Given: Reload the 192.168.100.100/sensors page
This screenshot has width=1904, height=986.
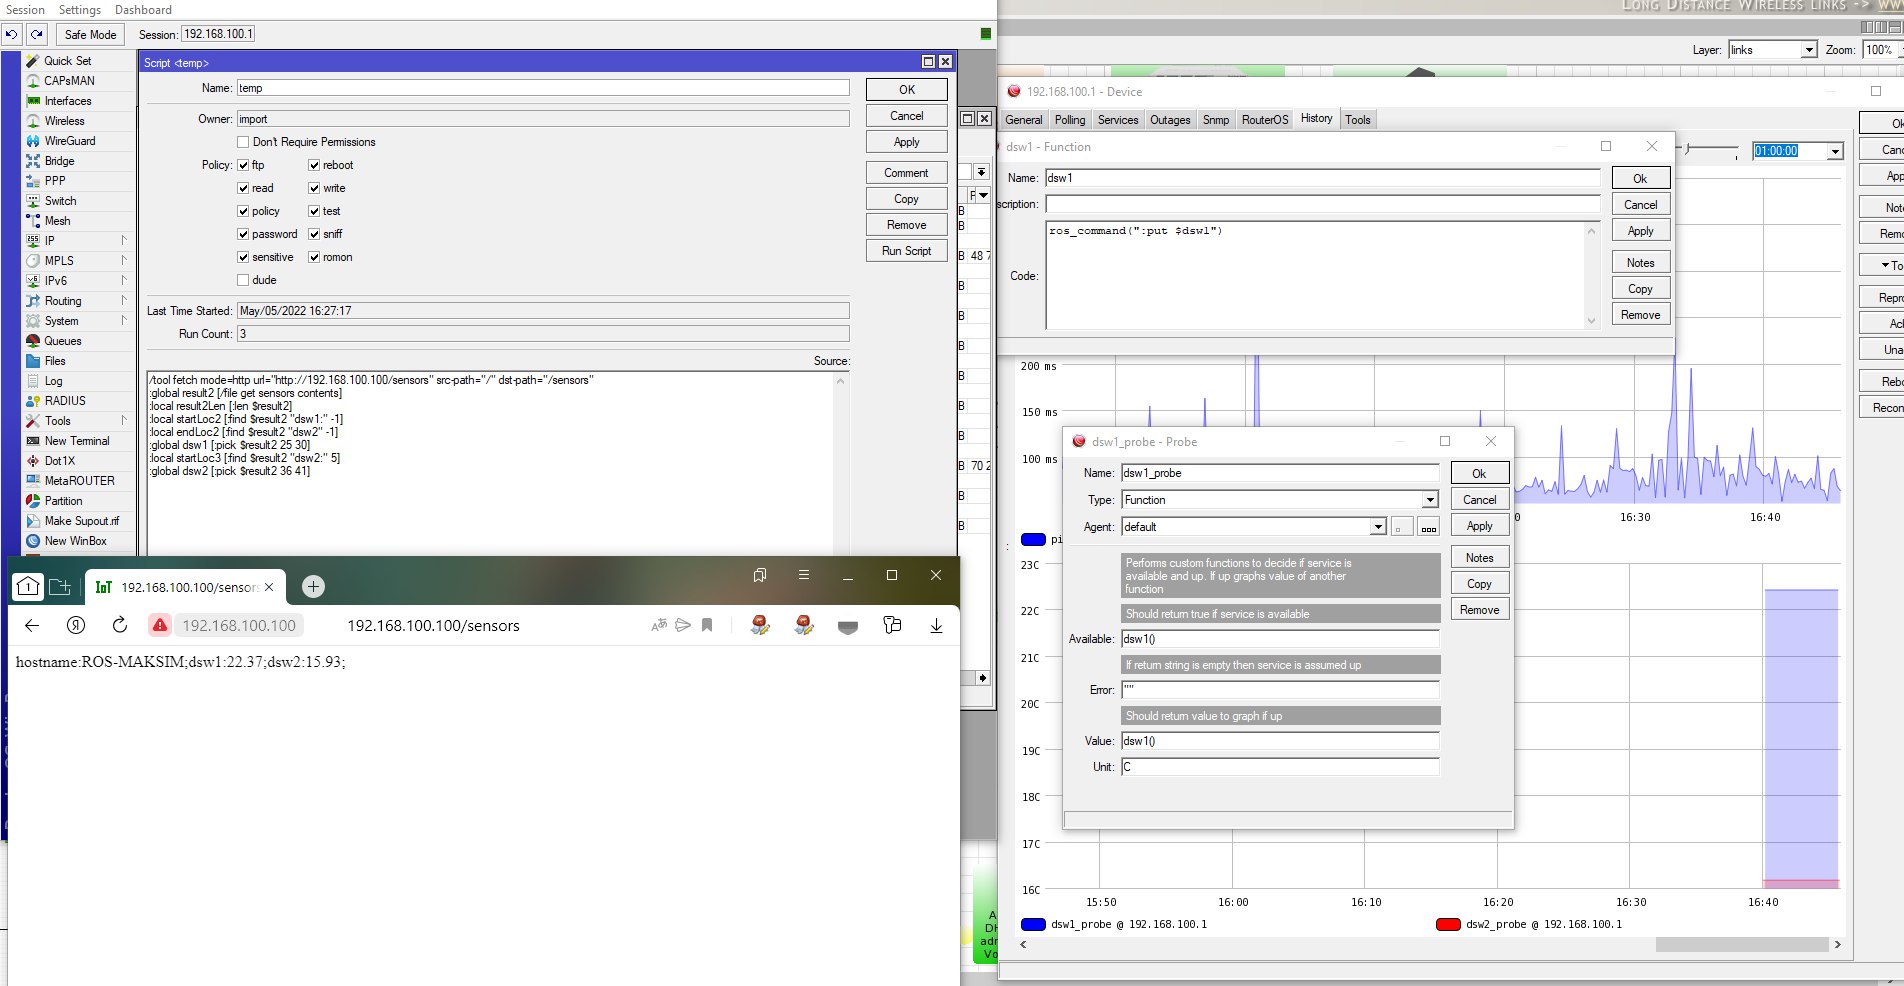Looking at the screenshot, I should click(120, 625).
